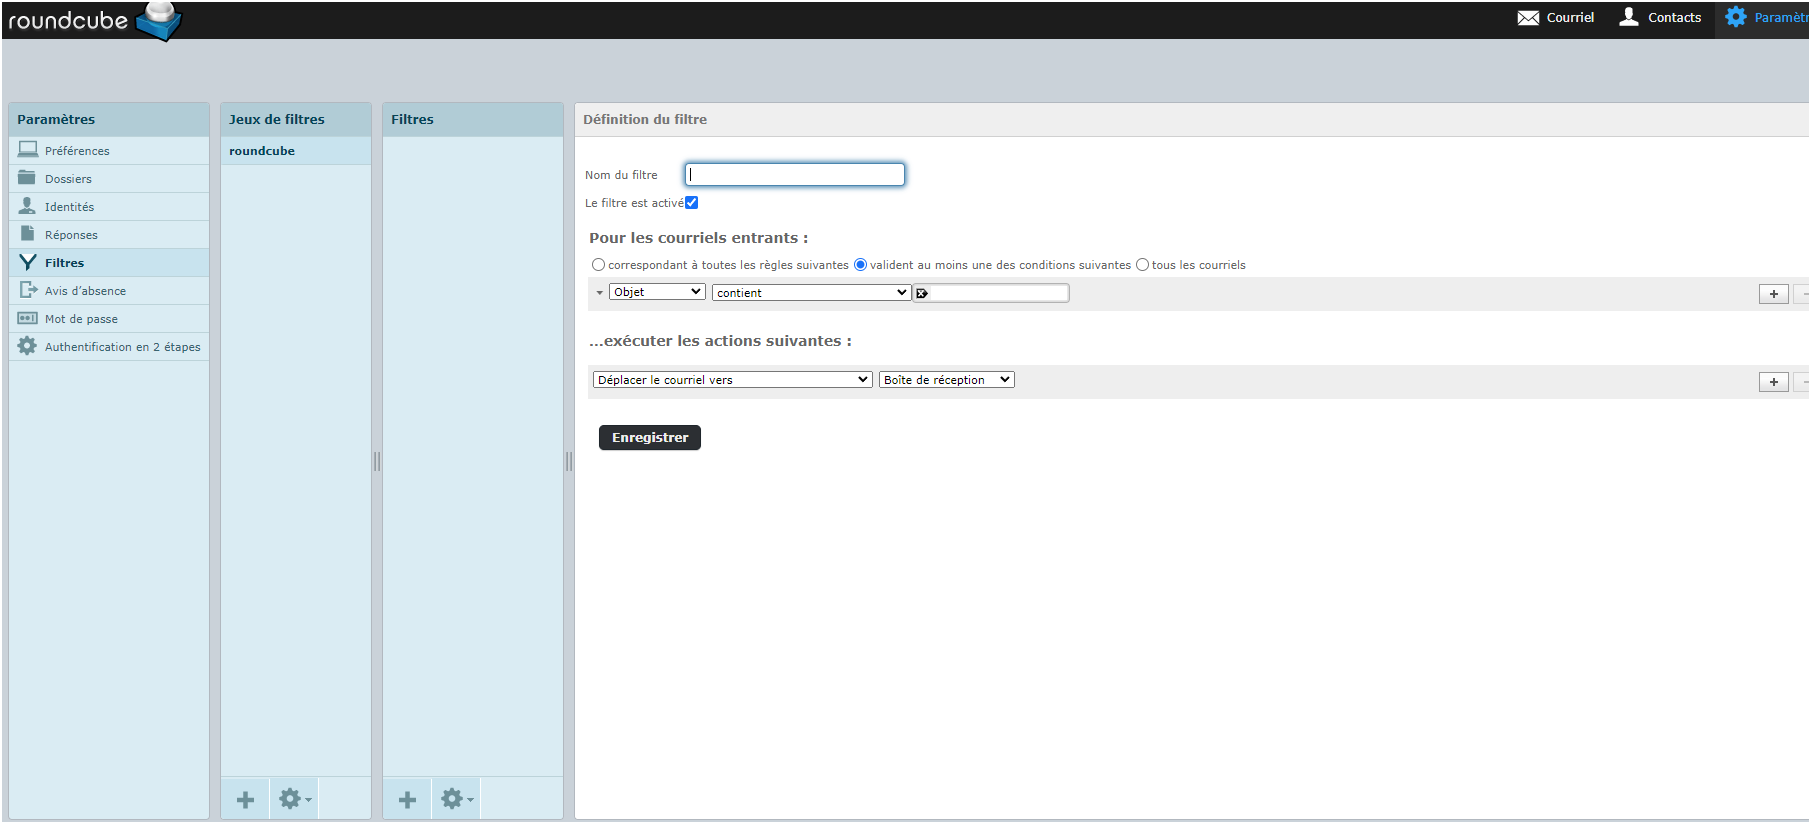Open the 'contient' condition dropdown
The width and height of the screenshot is (1811, 824).
point(810,293)
